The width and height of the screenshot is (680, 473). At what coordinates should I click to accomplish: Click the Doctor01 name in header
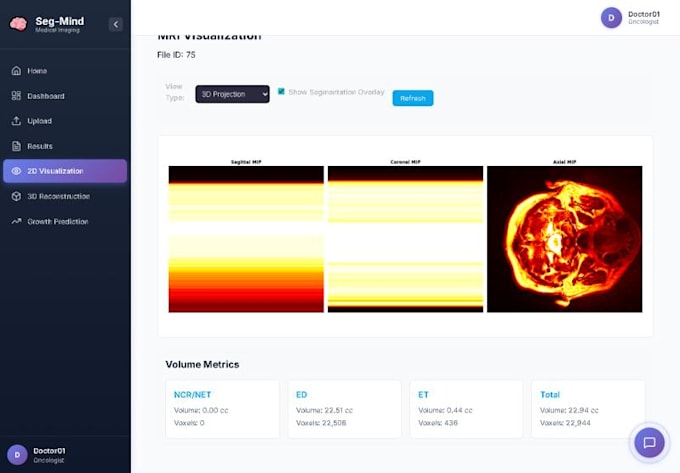[x=644, y=14]
